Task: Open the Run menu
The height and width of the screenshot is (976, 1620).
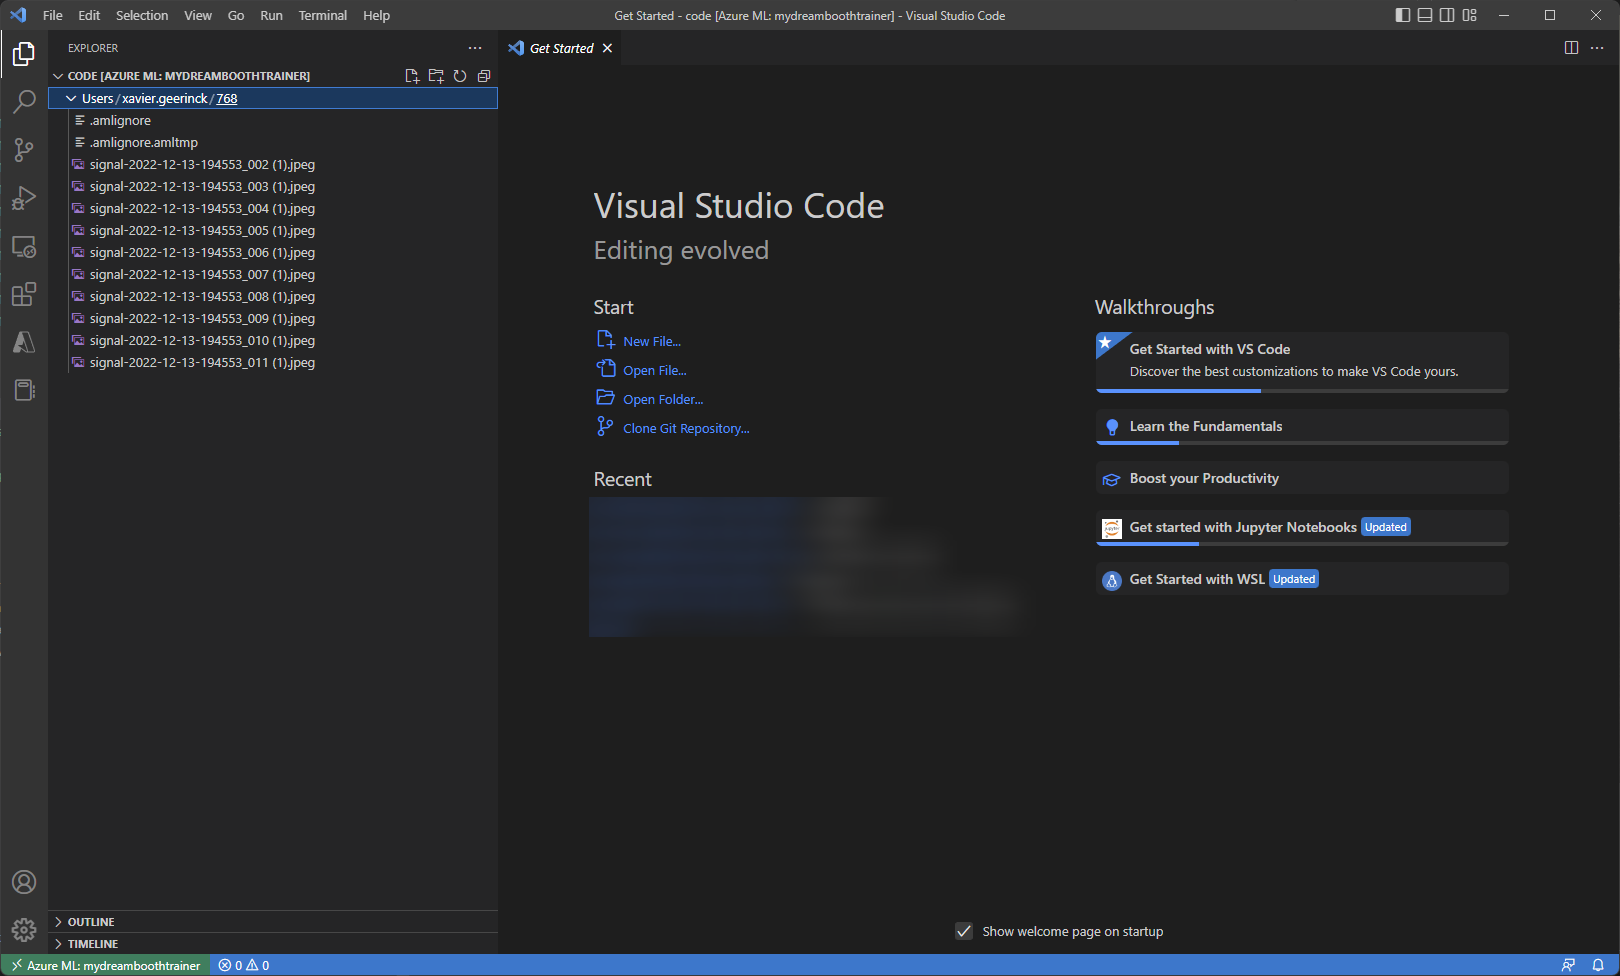Action: point(271,15)
